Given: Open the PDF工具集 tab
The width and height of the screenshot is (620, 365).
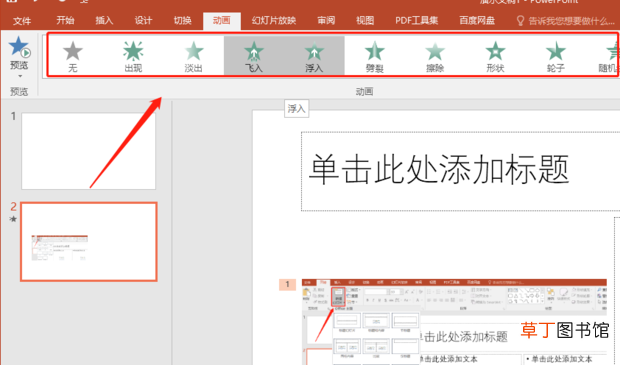Looking at the screenshot, I should pos(416,21).
